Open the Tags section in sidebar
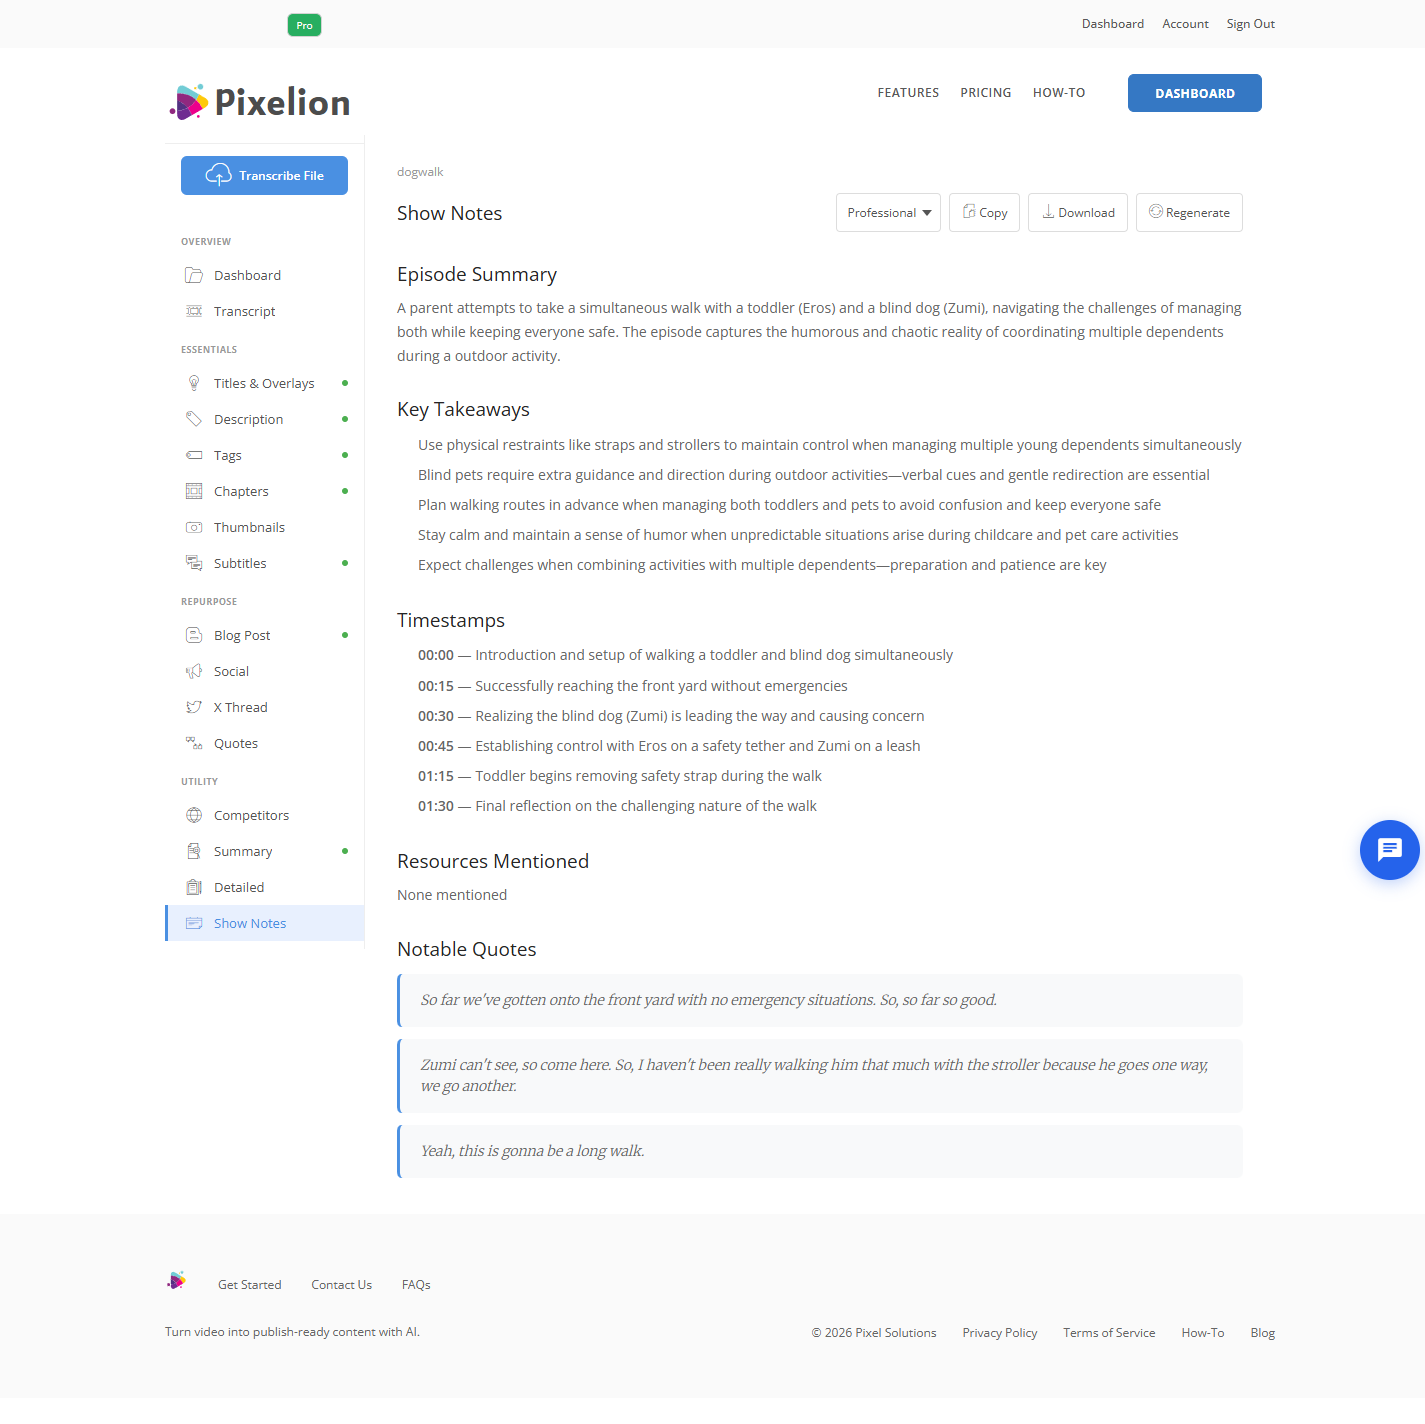The image size is (1425, 1424). coord(265,455)
